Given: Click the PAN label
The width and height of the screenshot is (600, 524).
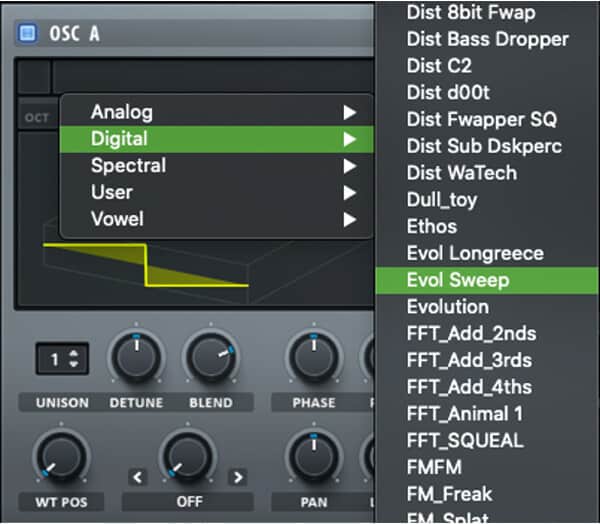Looking at the screenshot, I should click(x=314, y=502).
